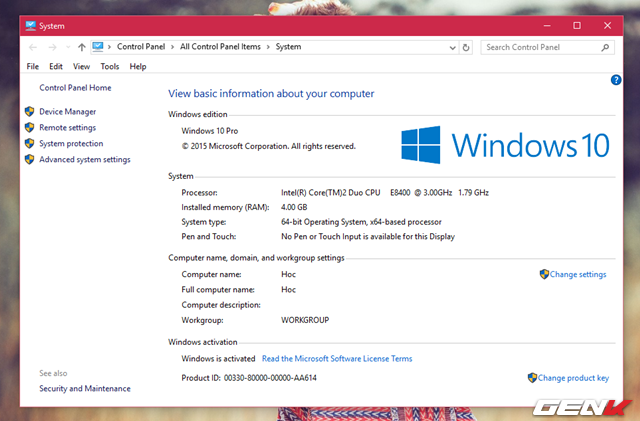Screen dimensions: 640x421
Task: Read the Microsoft Software License Terms
Action: click(337, 359)
